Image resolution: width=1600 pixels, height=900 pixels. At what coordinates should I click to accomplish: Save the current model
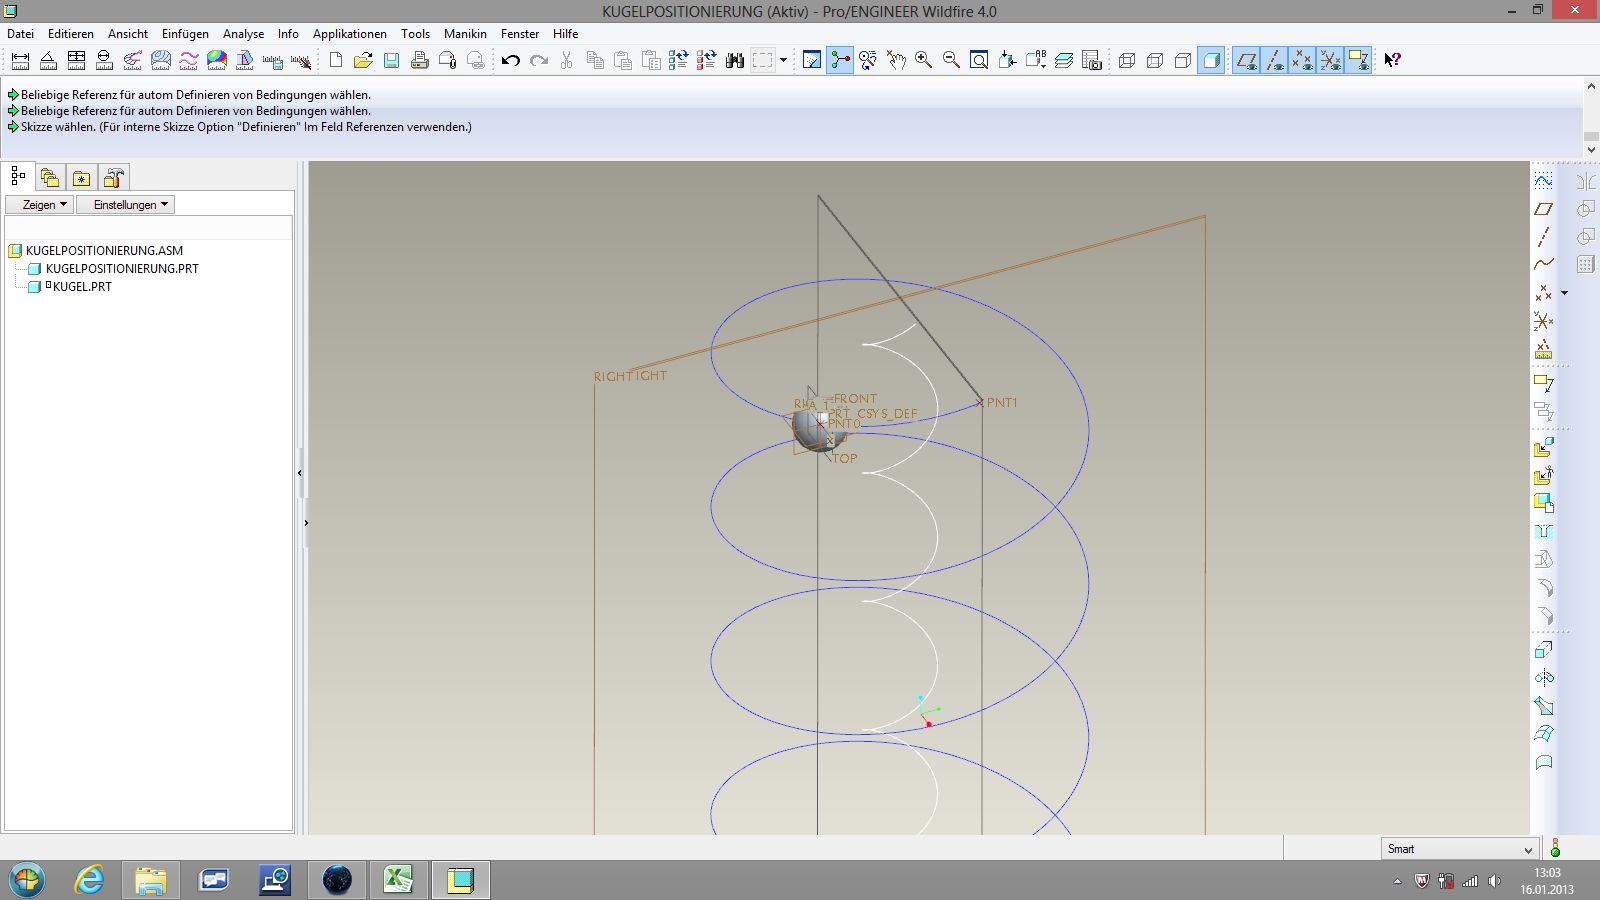pos(392,60)
